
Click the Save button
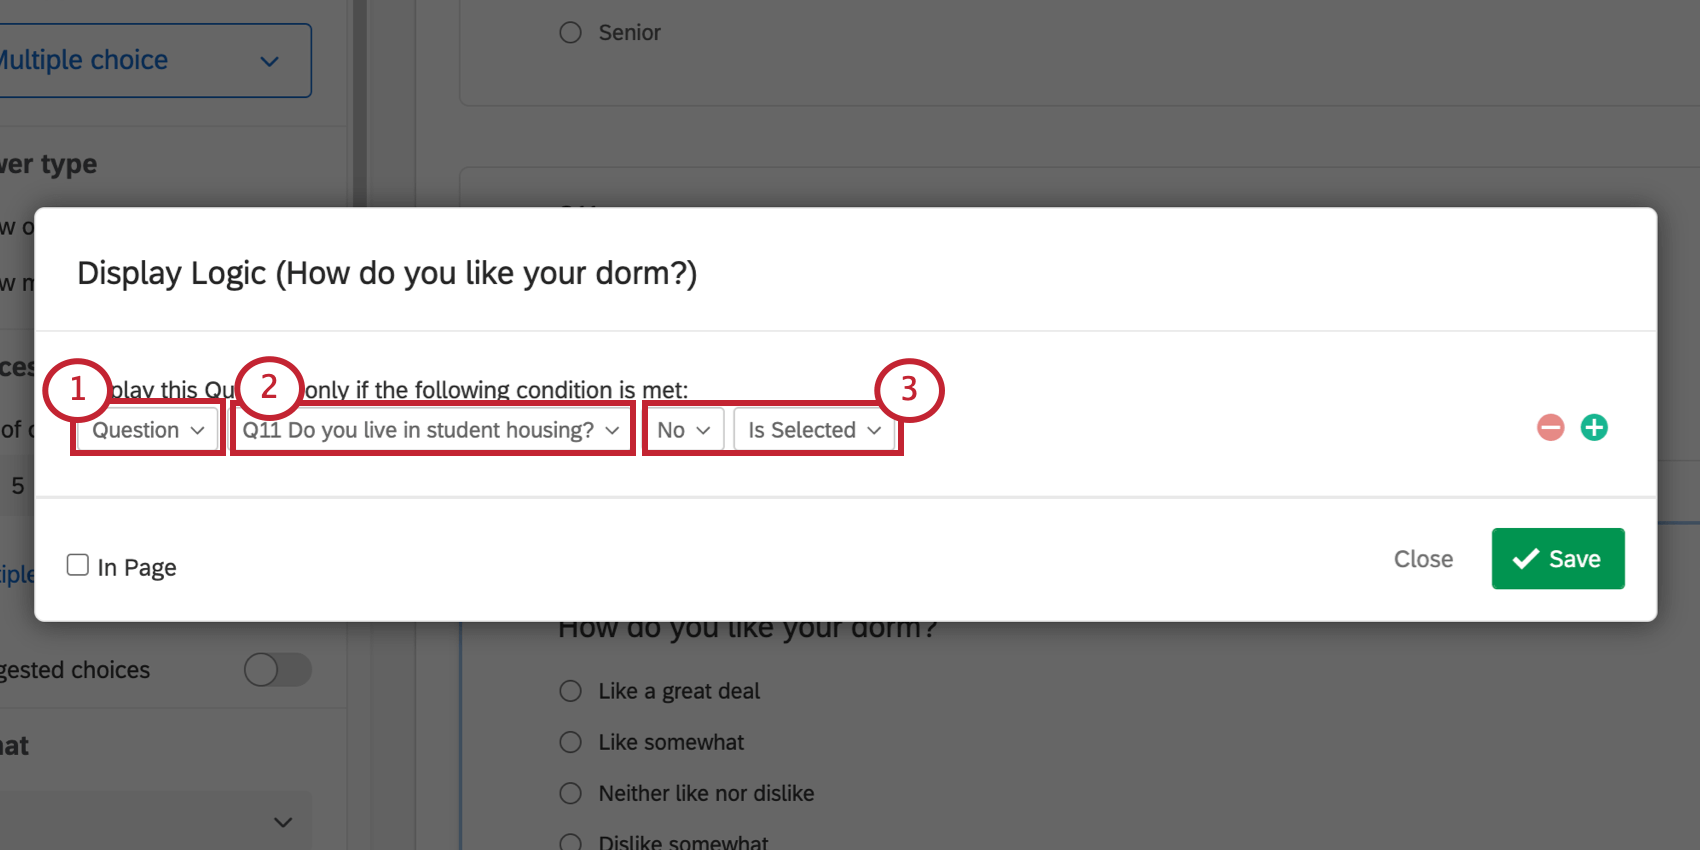pos(1557,559)
